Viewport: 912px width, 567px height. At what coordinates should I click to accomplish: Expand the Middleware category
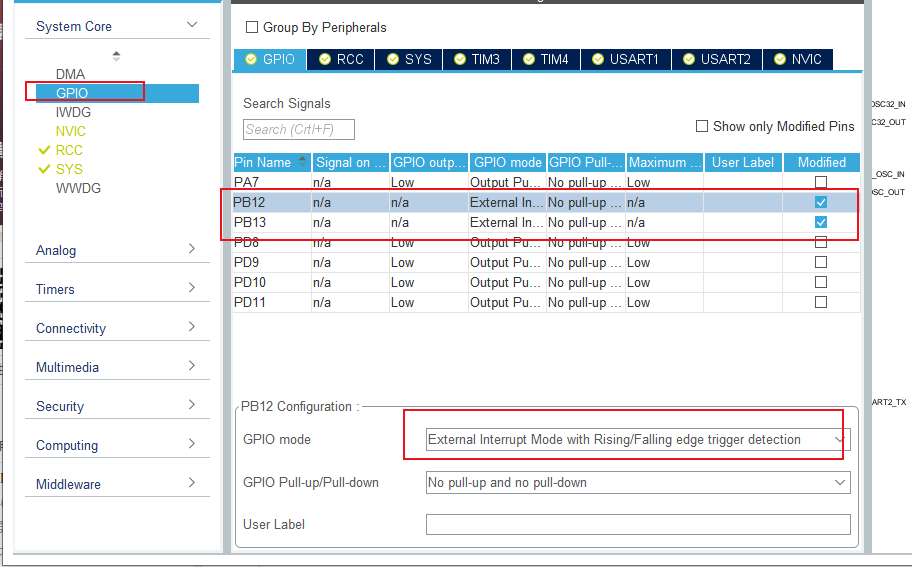click(x=192, y=482)
